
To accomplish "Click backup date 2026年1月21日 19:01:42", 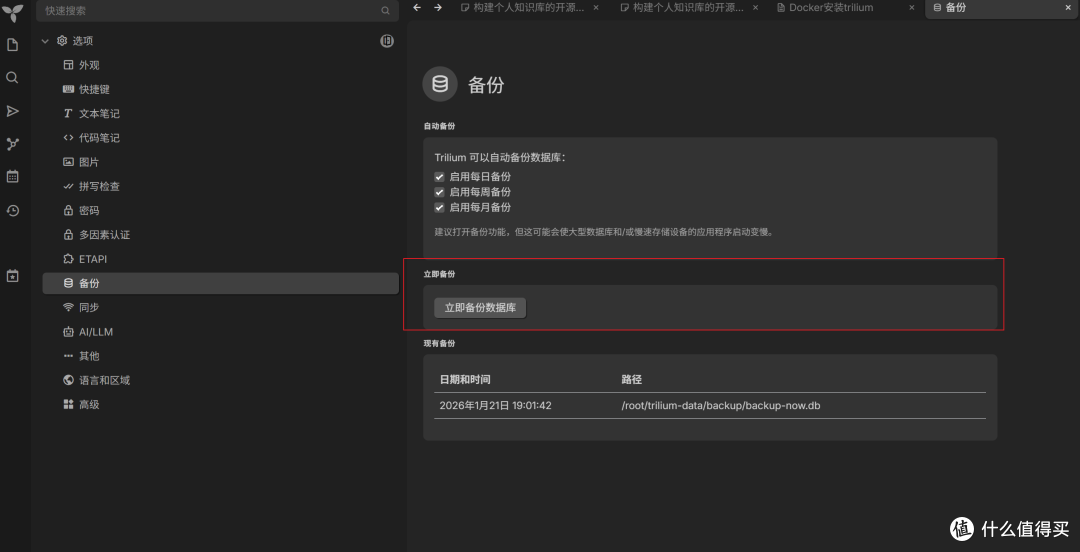I will coord(495,406).
